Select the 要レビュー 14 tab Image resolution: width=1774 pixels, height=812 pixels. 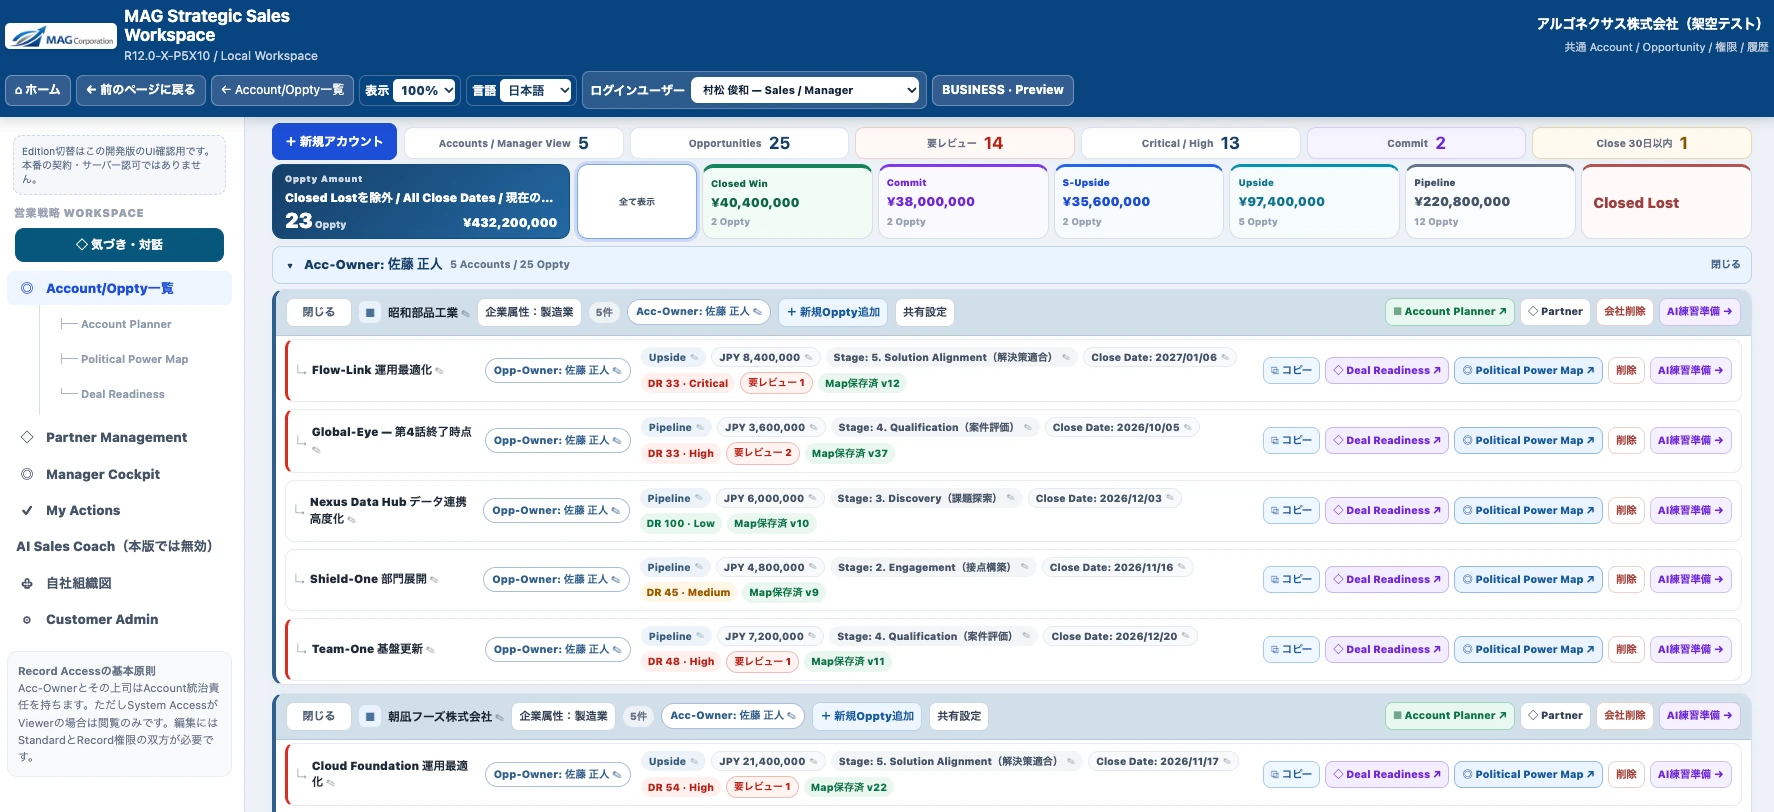click(x=965, y=143)
